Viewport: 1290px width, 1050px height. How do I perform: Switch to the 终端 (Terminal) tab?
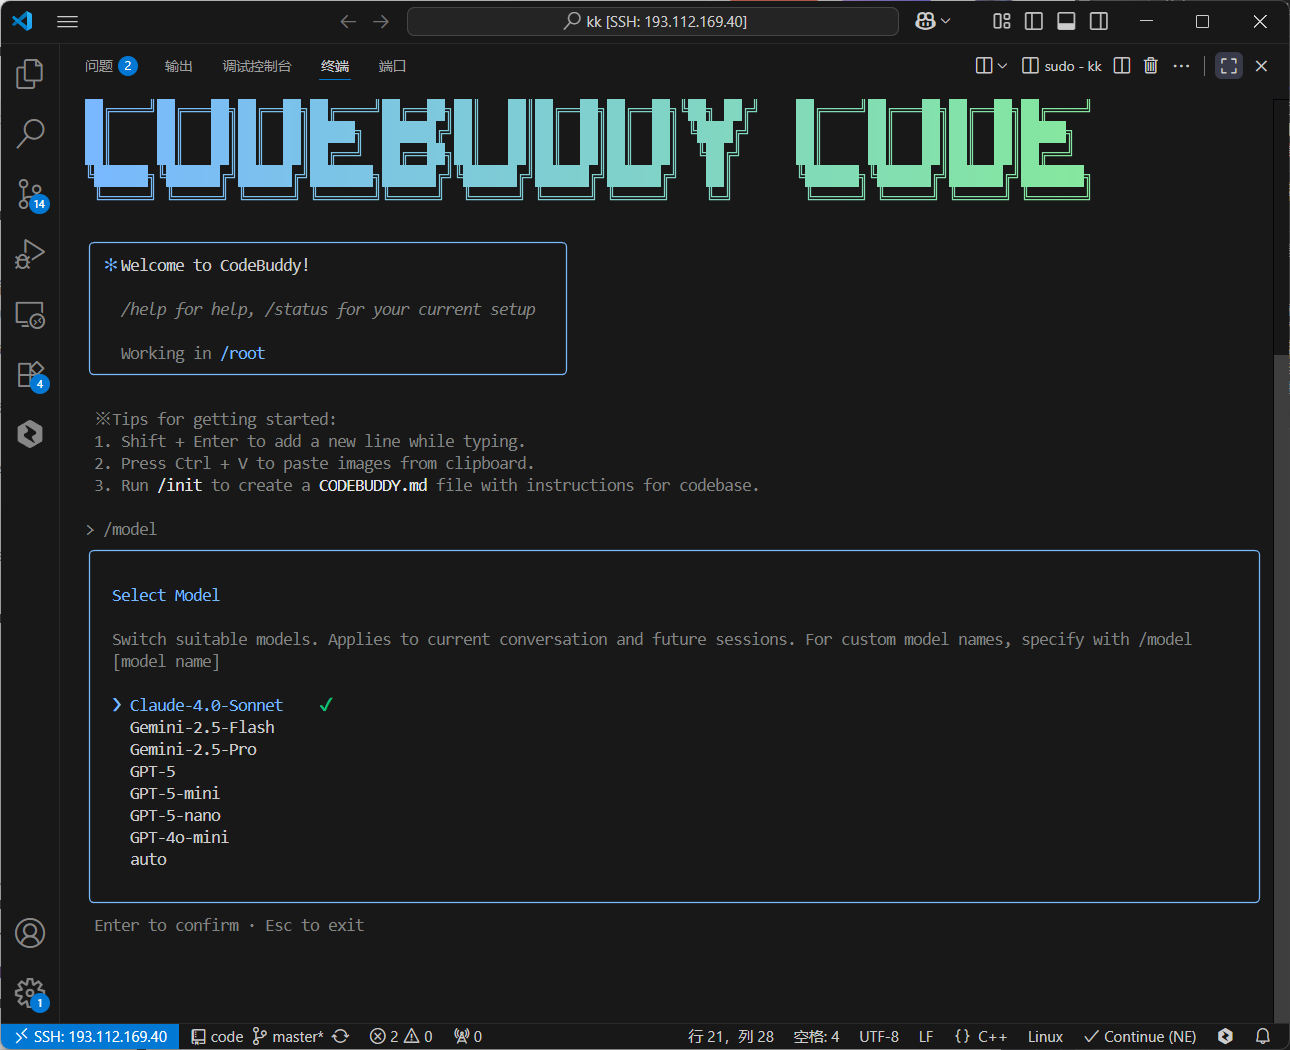[335, 66]
